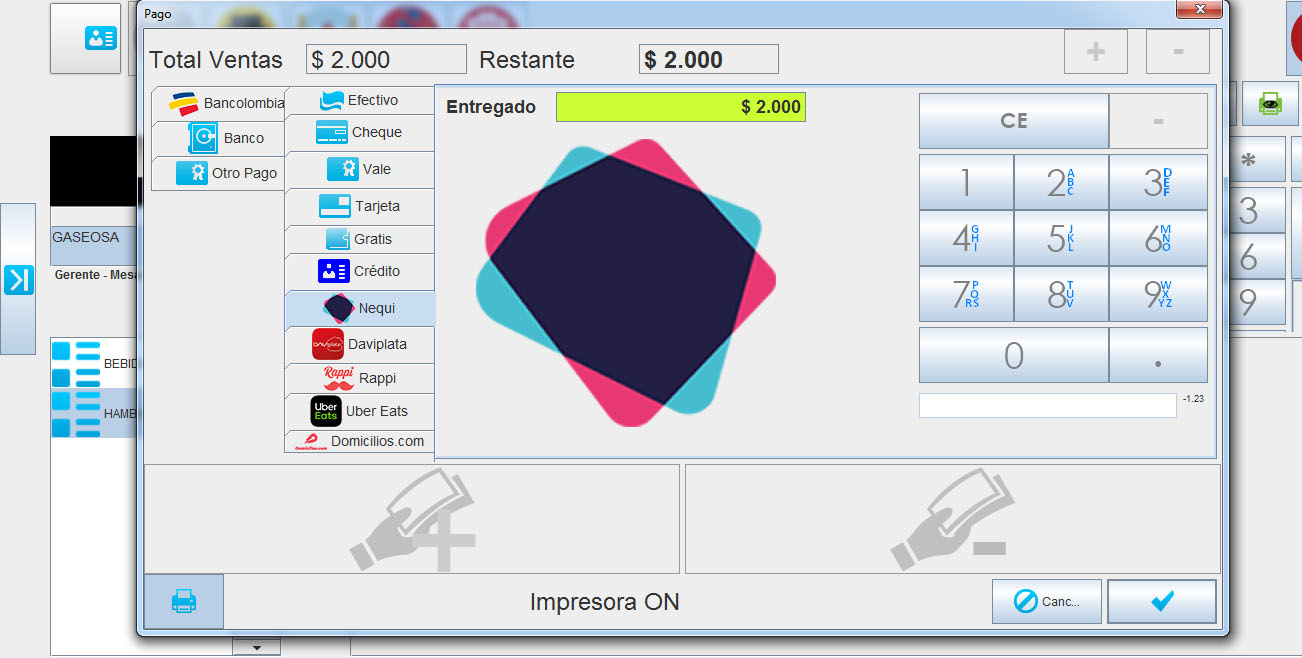The image size is (1302, 658).
Task: Click the remove payment hand icon
Action: tap(952, 519)
